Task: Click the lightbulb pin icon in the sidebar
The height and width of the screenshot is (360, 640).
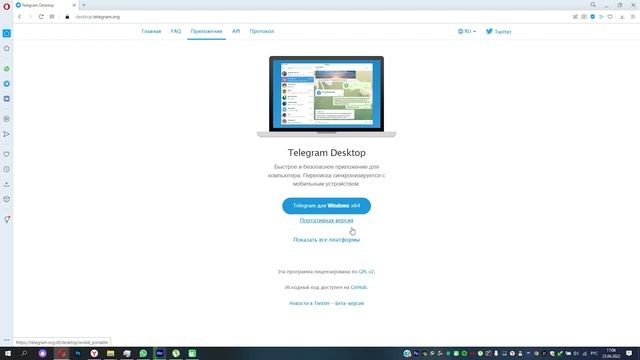Action: (7, 219)
